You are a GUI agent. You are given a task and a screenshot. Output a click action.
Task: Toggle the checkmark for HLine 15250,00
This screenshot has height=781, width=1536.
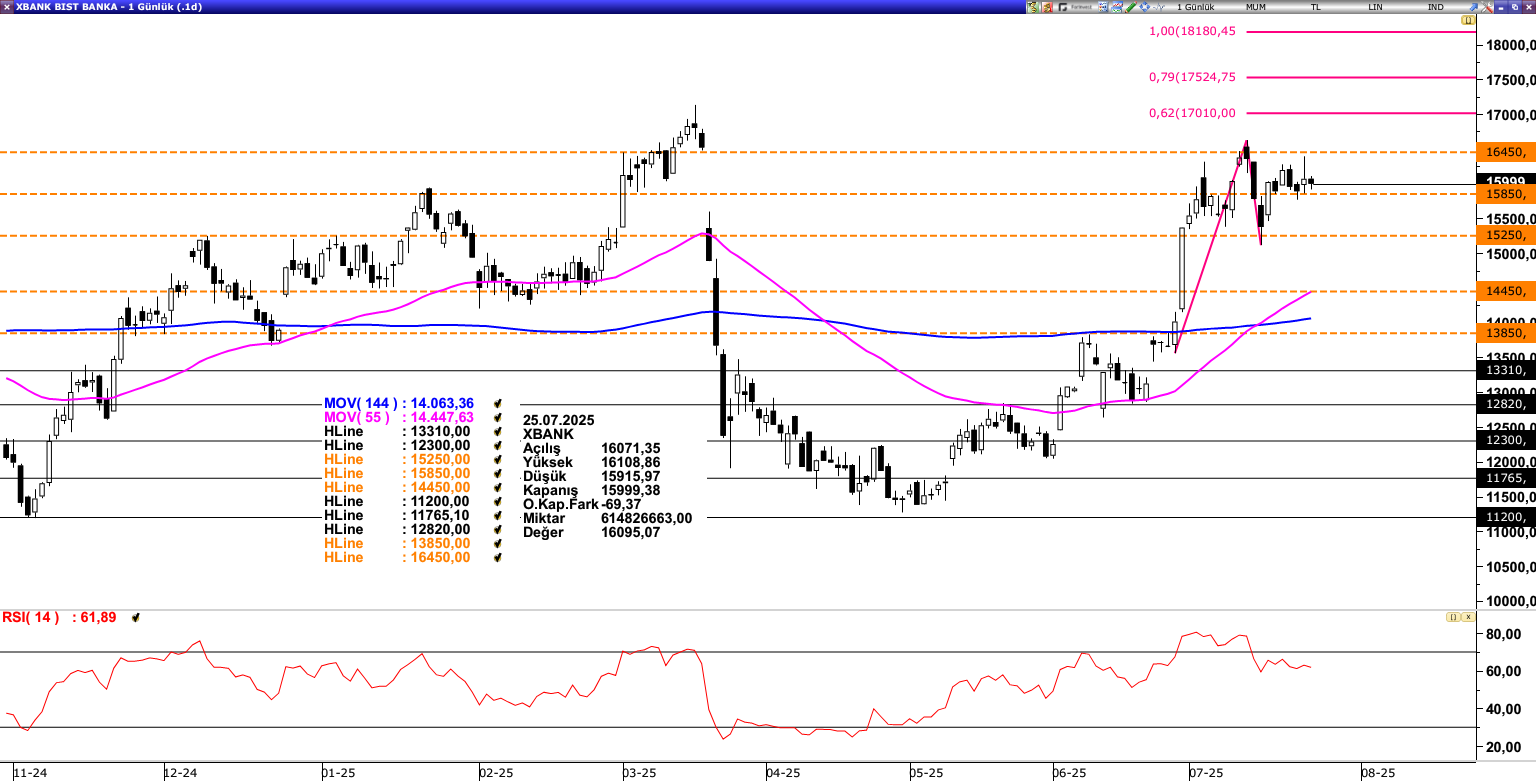click(x=497, y=459)
